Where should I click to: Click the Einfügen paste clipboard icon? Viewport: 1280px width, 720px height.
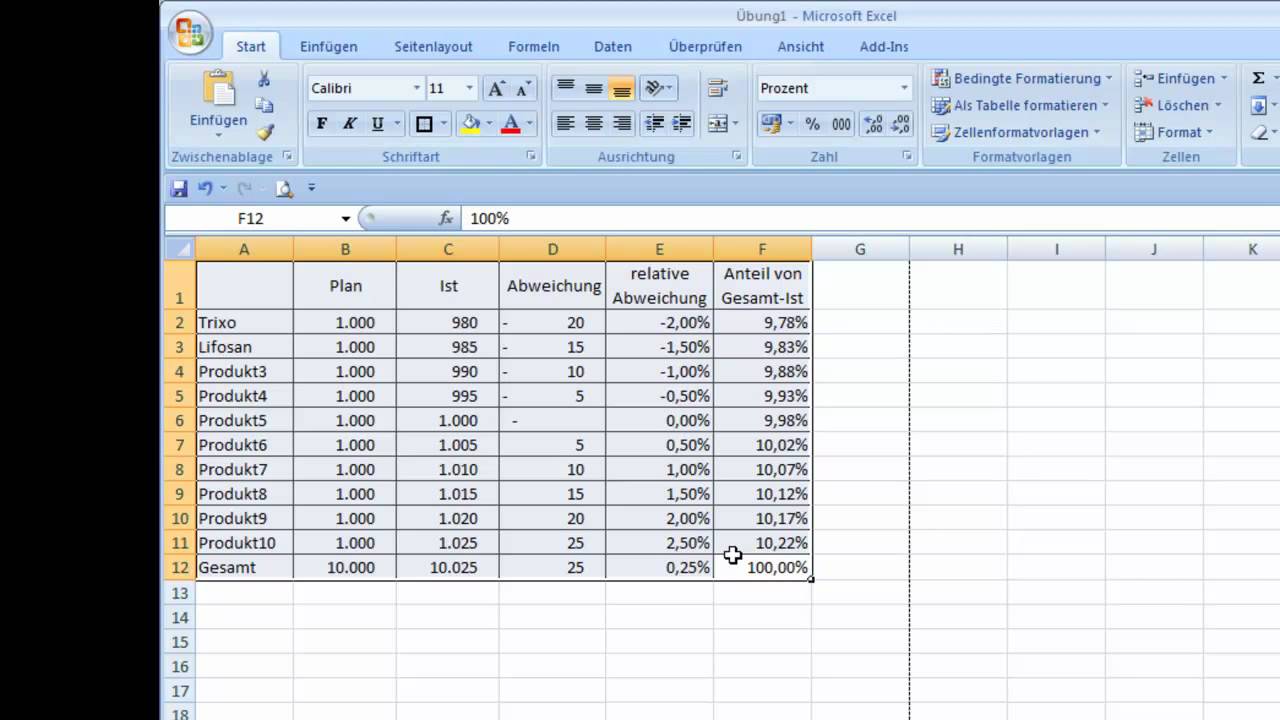coord(218,90)
